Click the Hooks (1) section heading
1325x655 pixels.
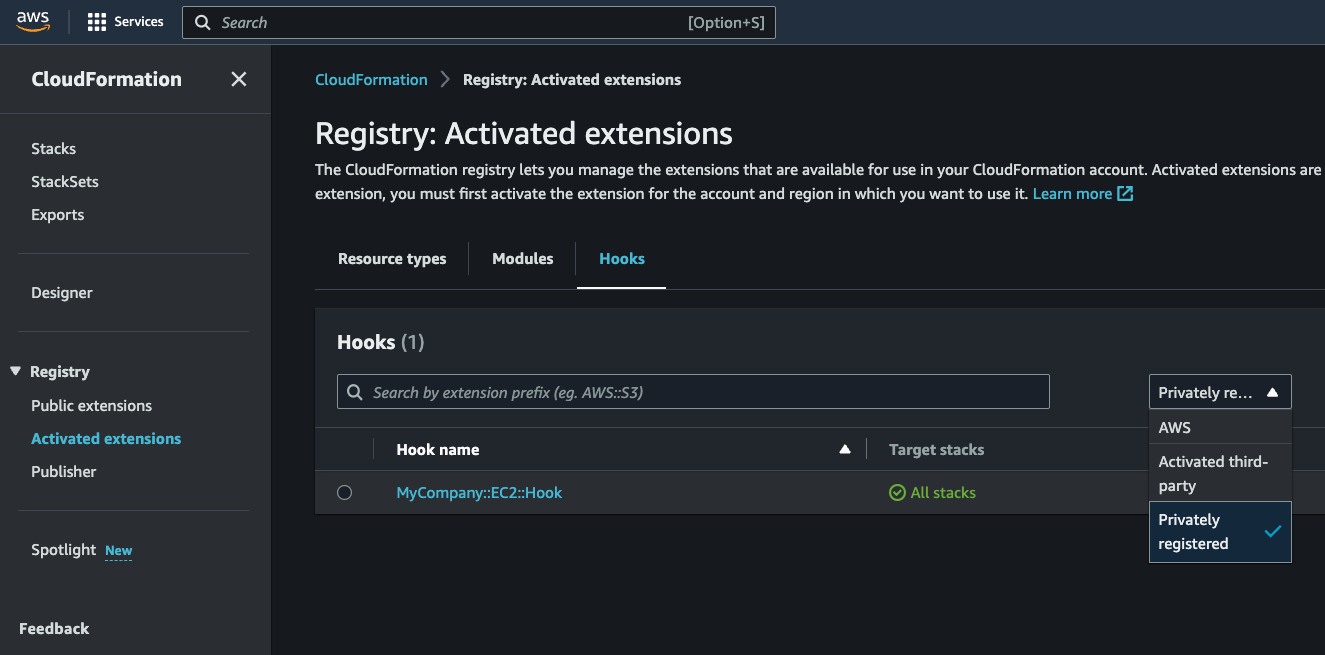coord(381,342)
